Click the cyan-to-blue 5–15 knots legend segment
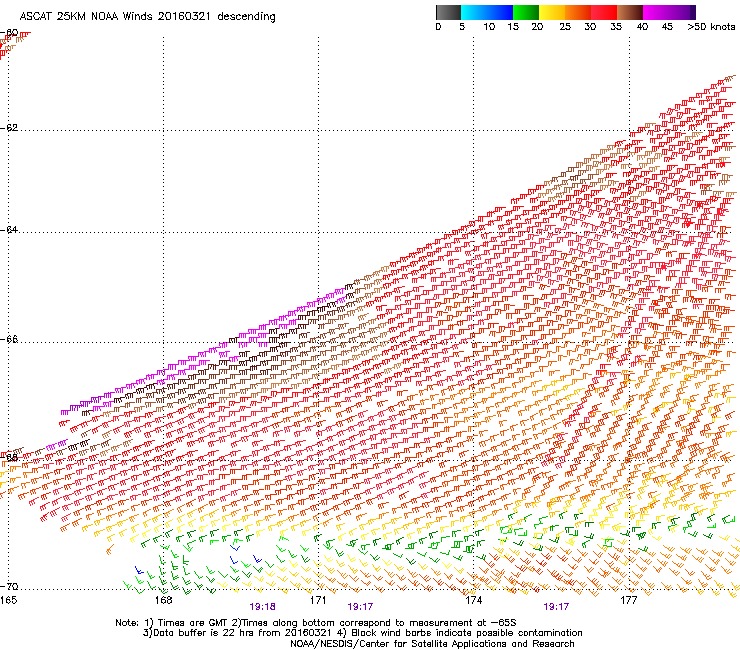Screen dimensions: 740x650 (x=487, y=12)
